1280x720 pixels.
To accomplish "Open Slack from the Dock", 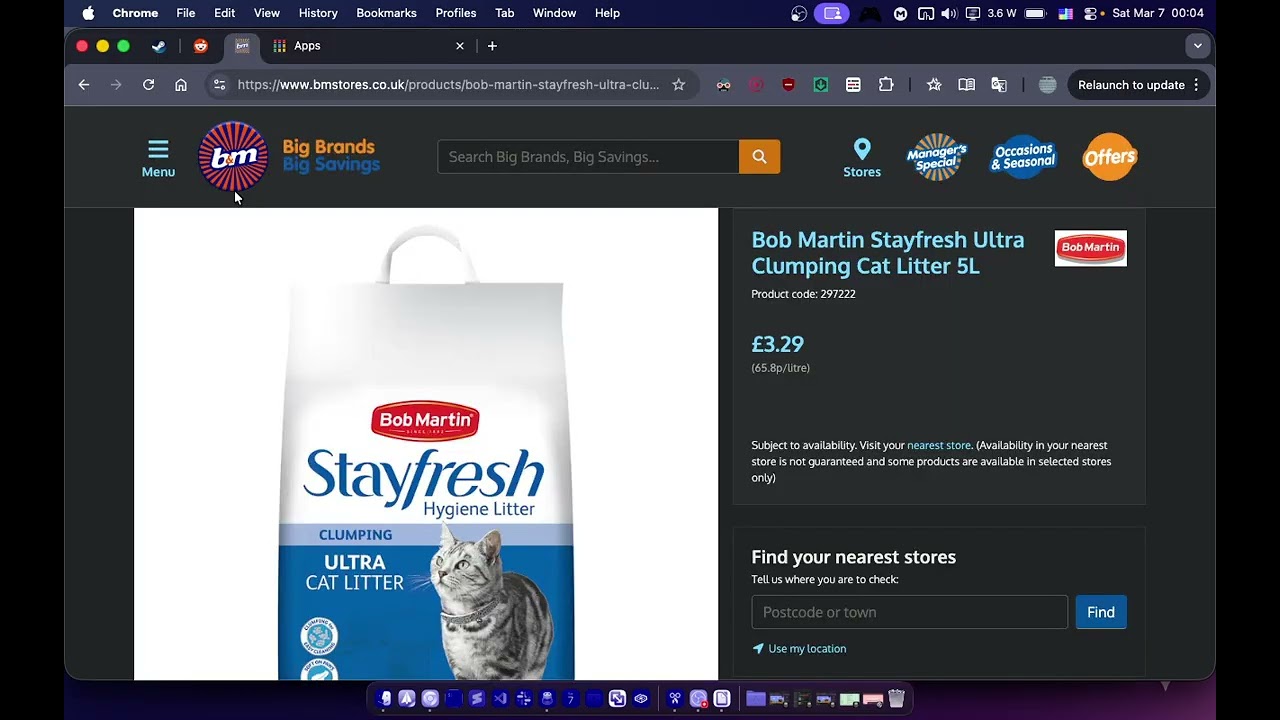I will pyautogui.click(x=523, y=699).
